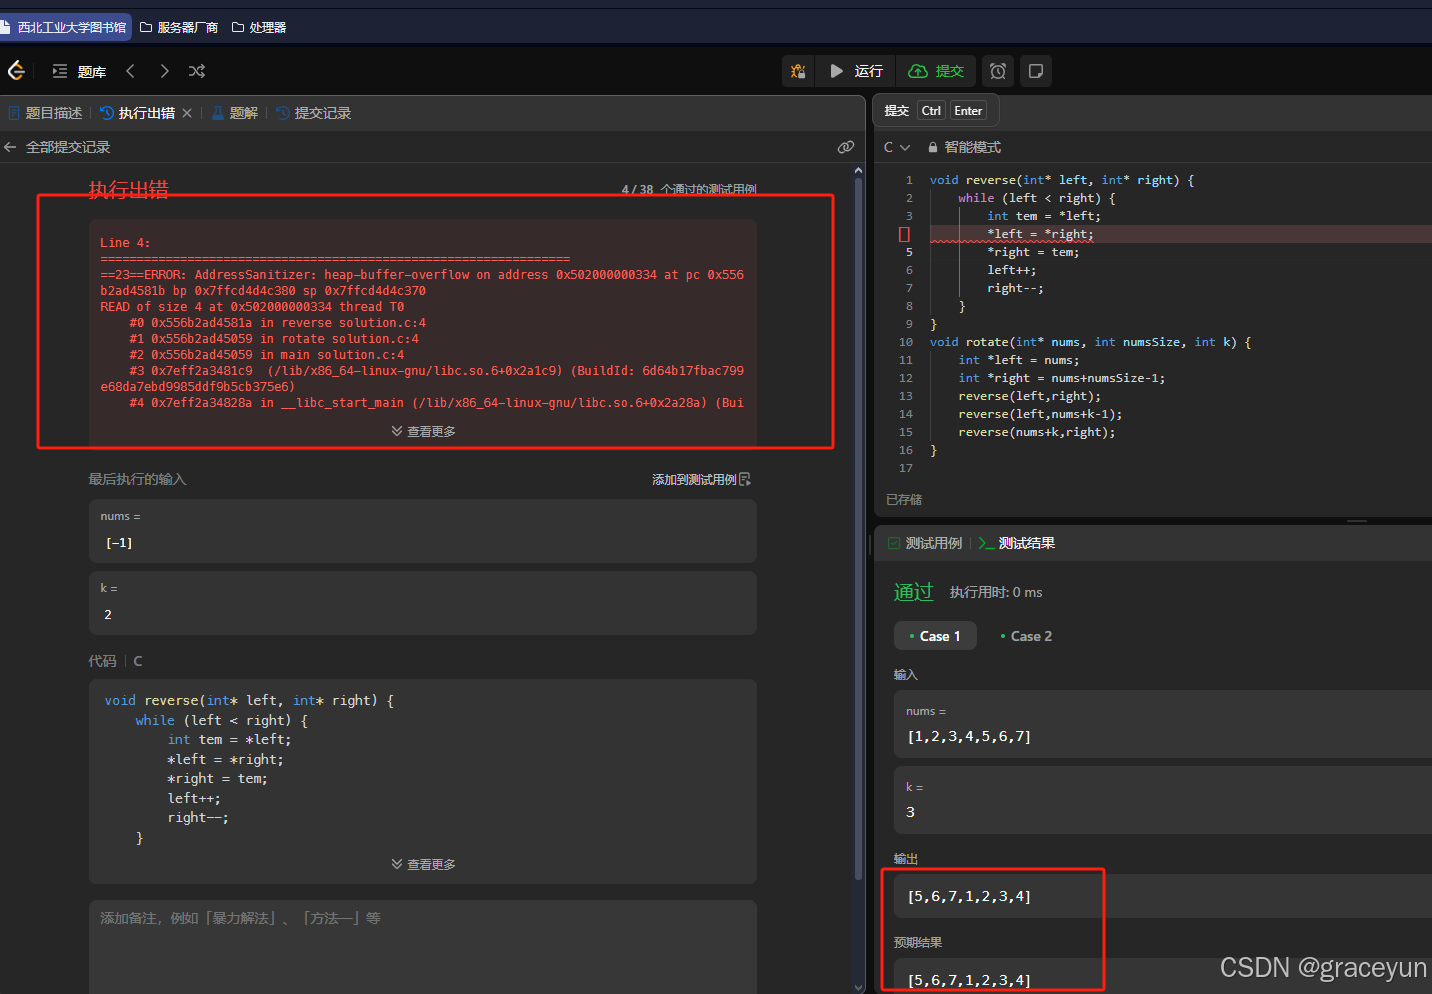This screenshot has height=994, width=1432.
Task: Select the 执行出错 tab
Action: coord(137,113)
